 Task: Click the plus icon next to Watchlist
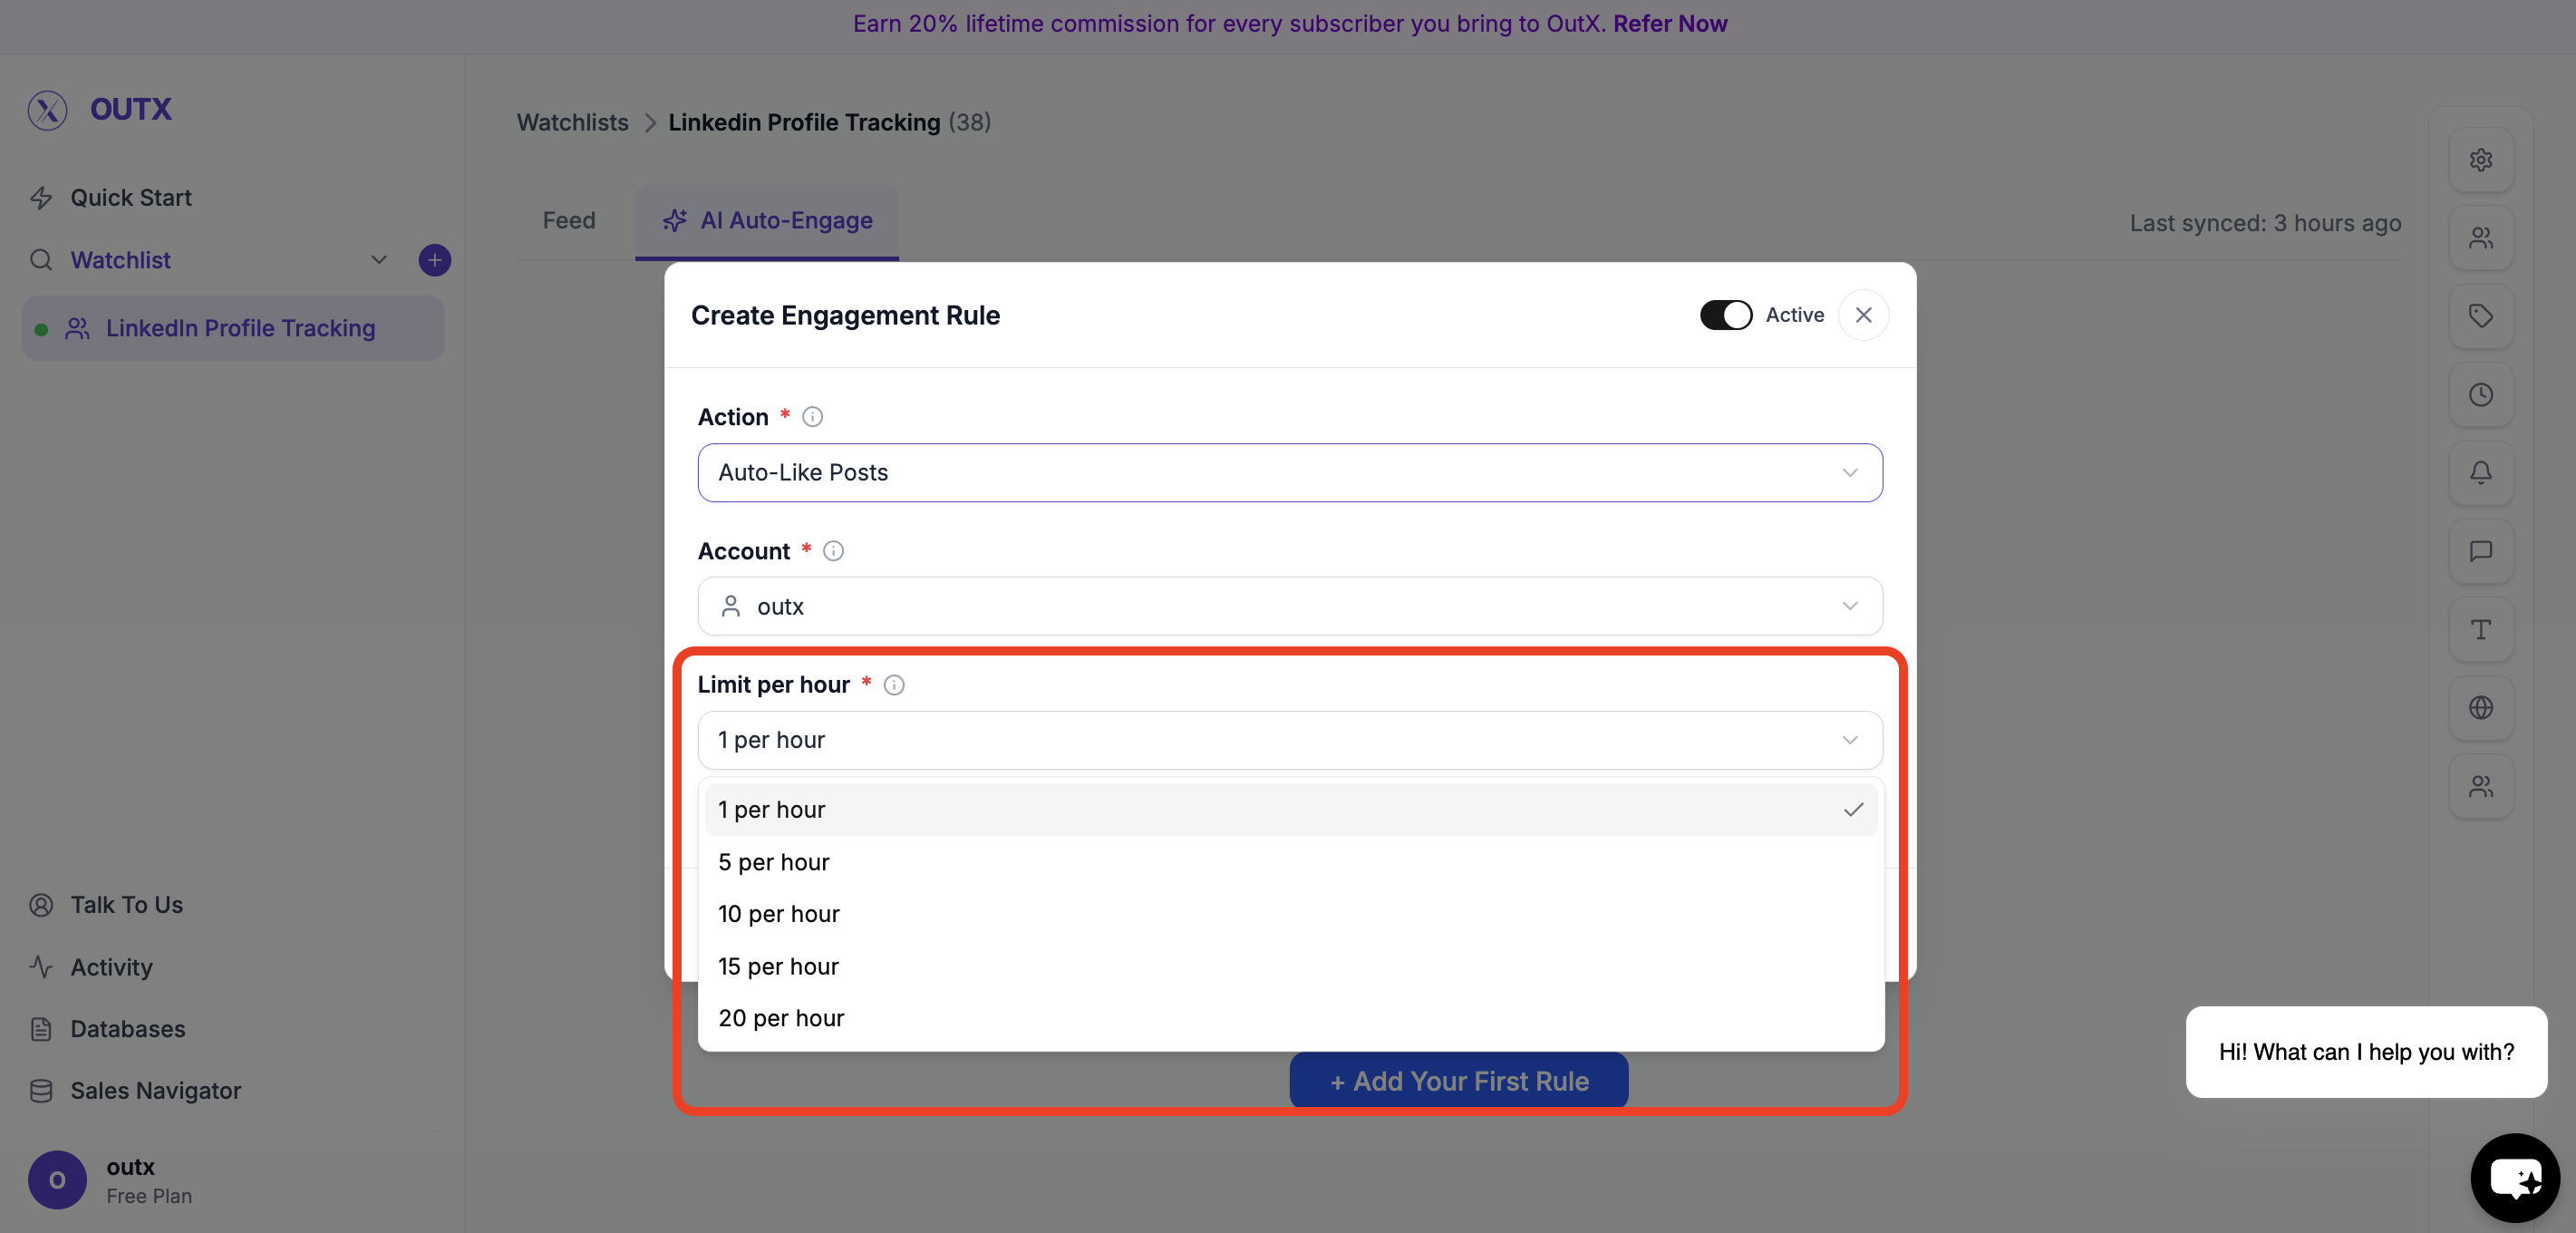434,260
